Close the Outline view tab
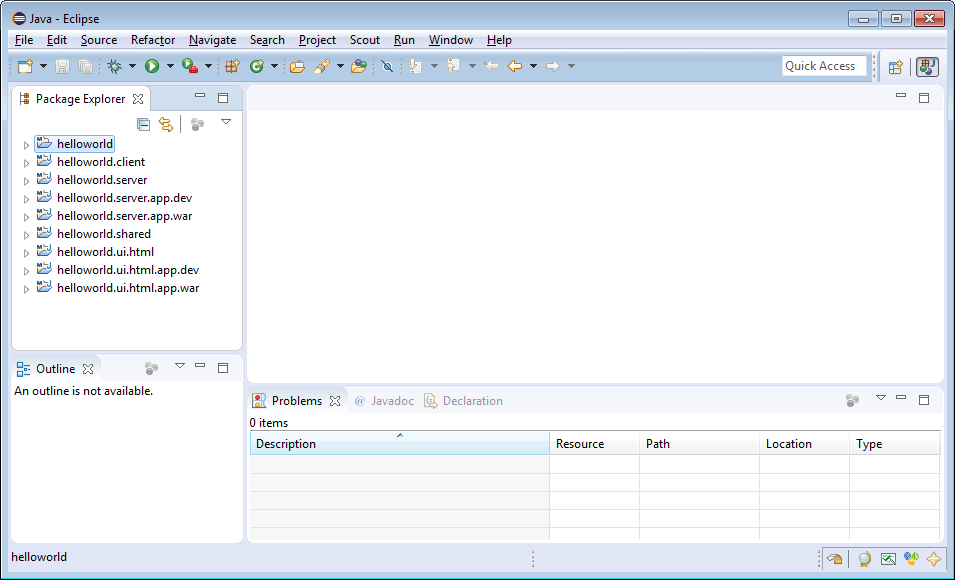 coord(88,369)
